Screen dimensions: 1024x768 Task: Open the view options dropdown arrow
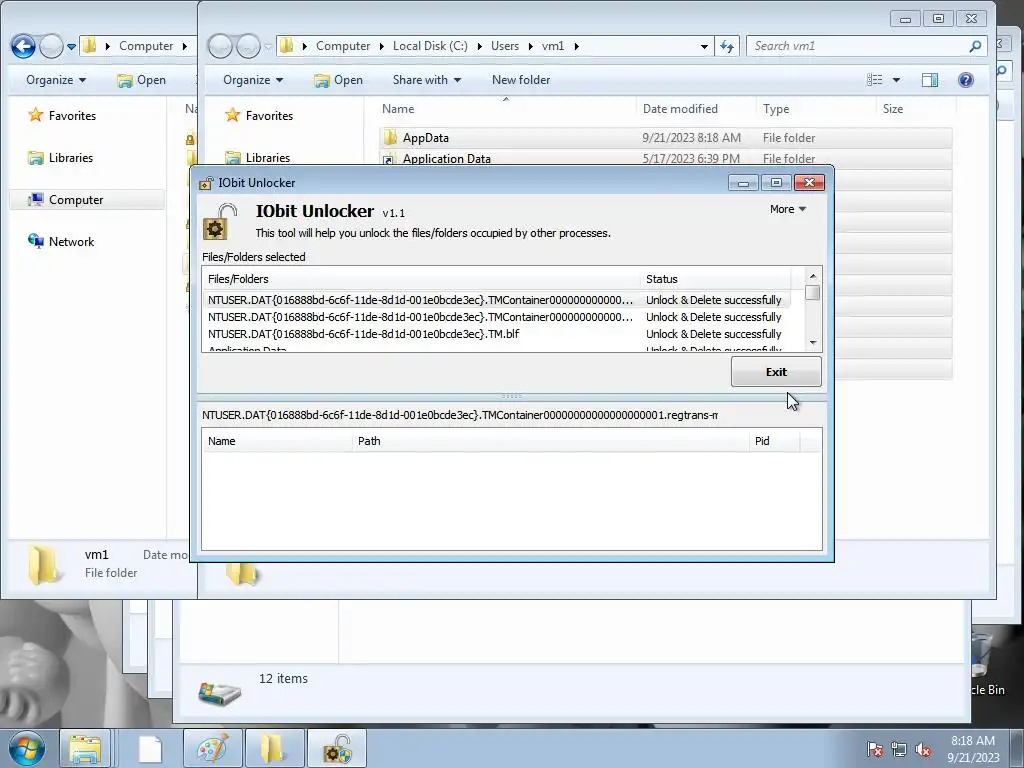click(896, 80)
